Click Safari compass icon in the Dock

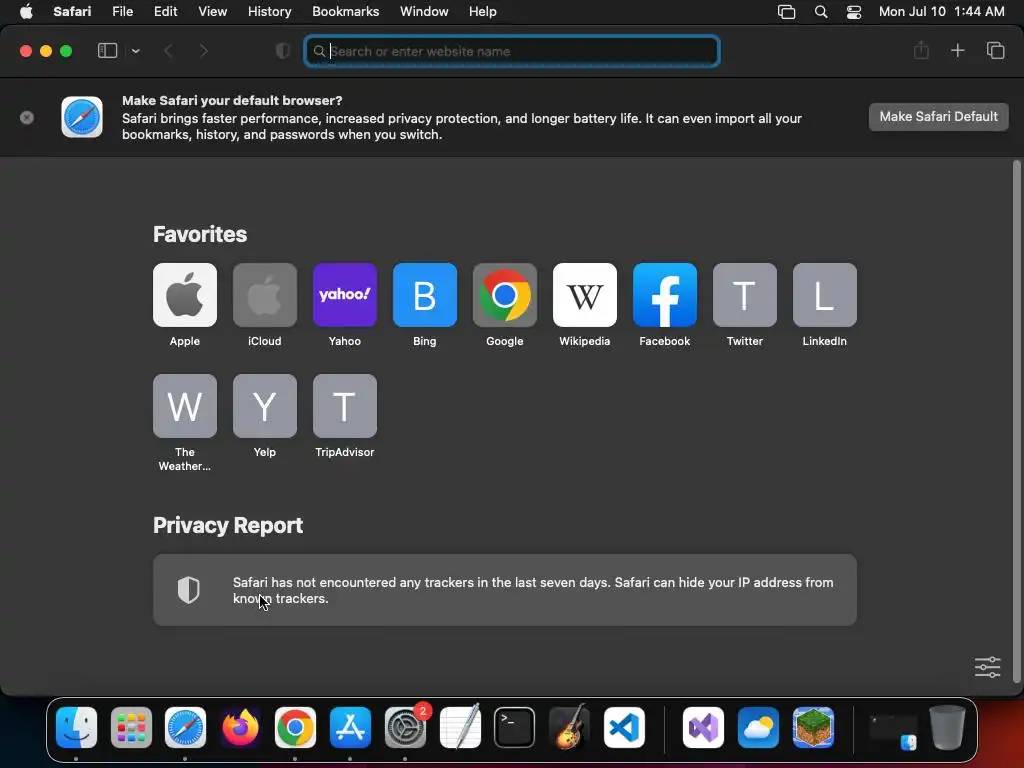click(x=185, y=727)
